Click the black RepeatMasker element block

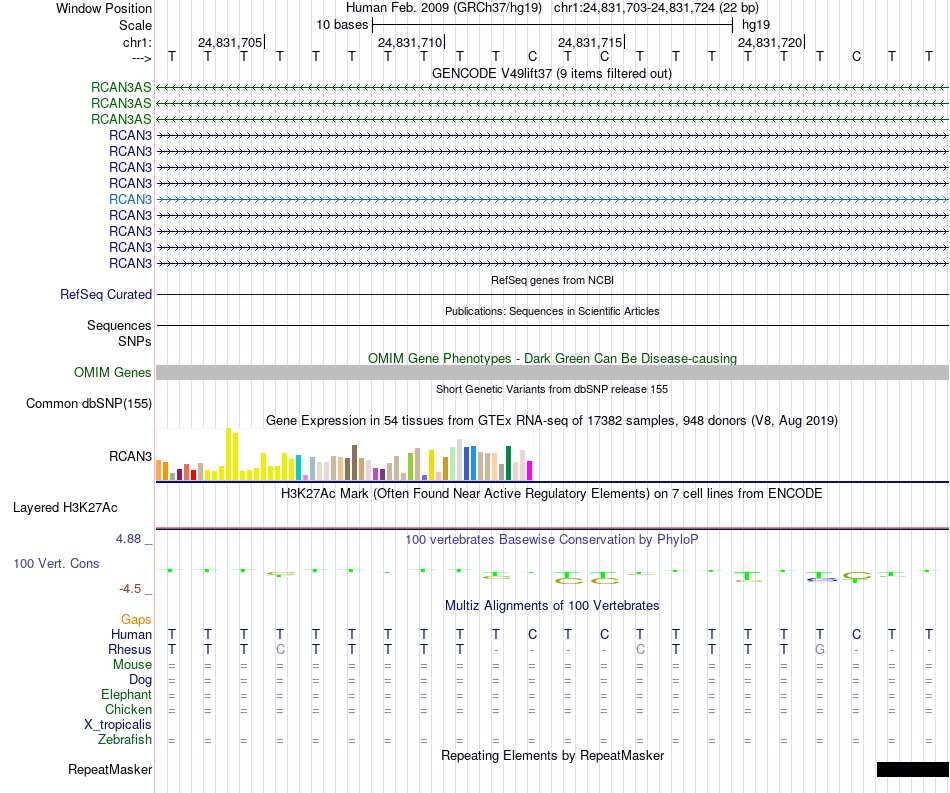pos(912,769)
